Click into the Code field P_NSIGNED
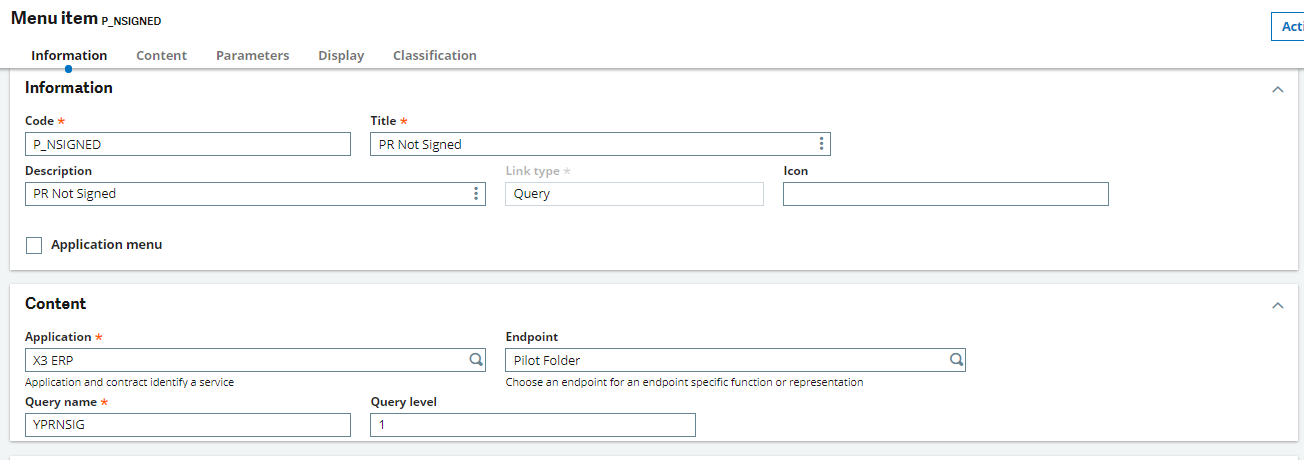 click(188, 144)
